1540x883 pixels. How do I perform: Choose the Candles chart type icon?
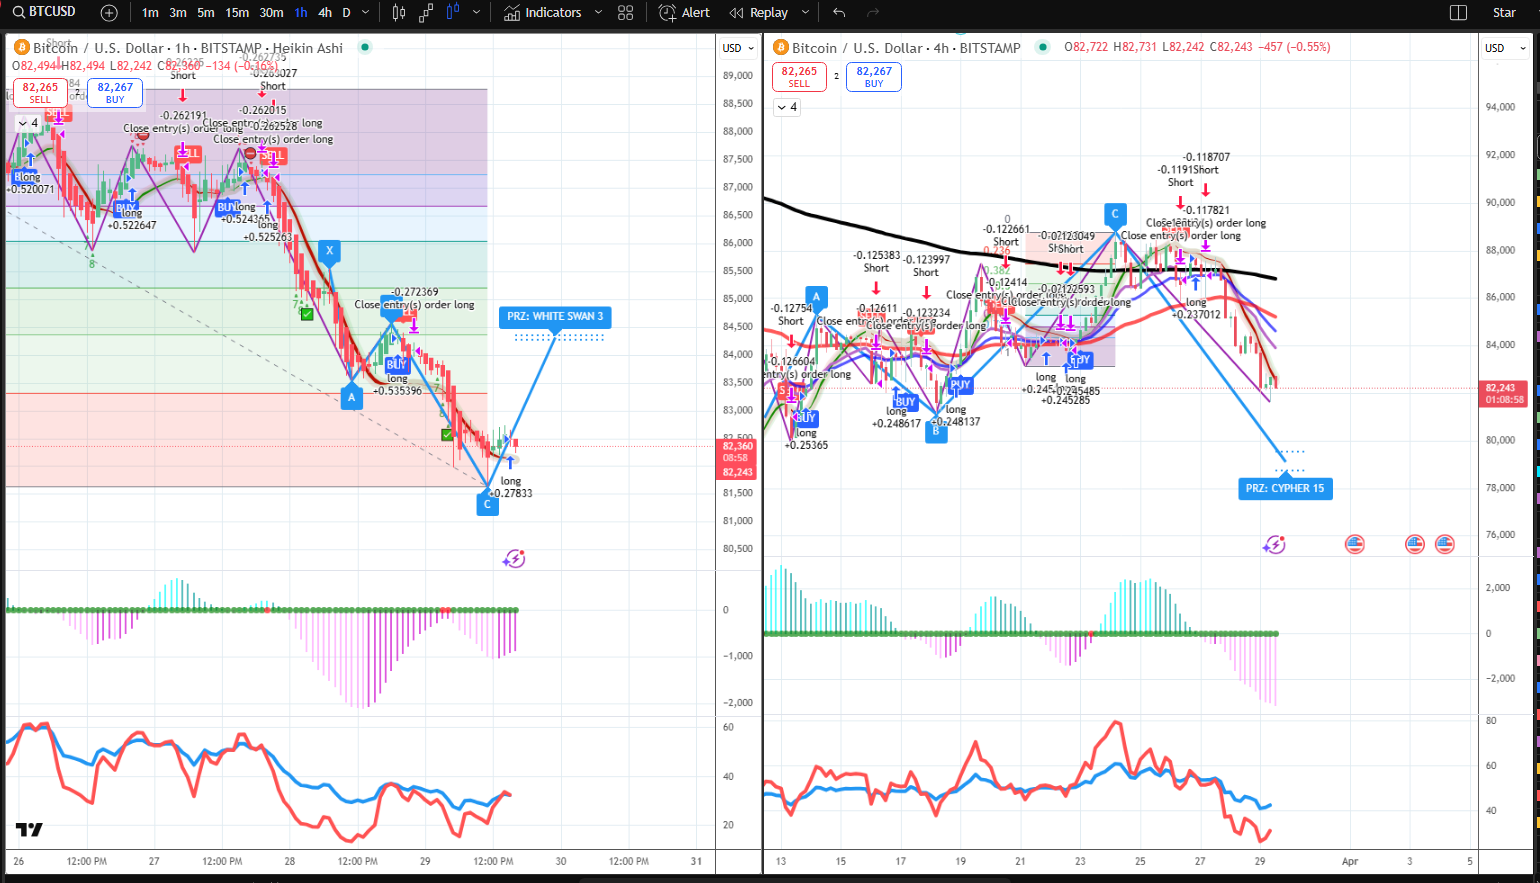click(399, 13)
